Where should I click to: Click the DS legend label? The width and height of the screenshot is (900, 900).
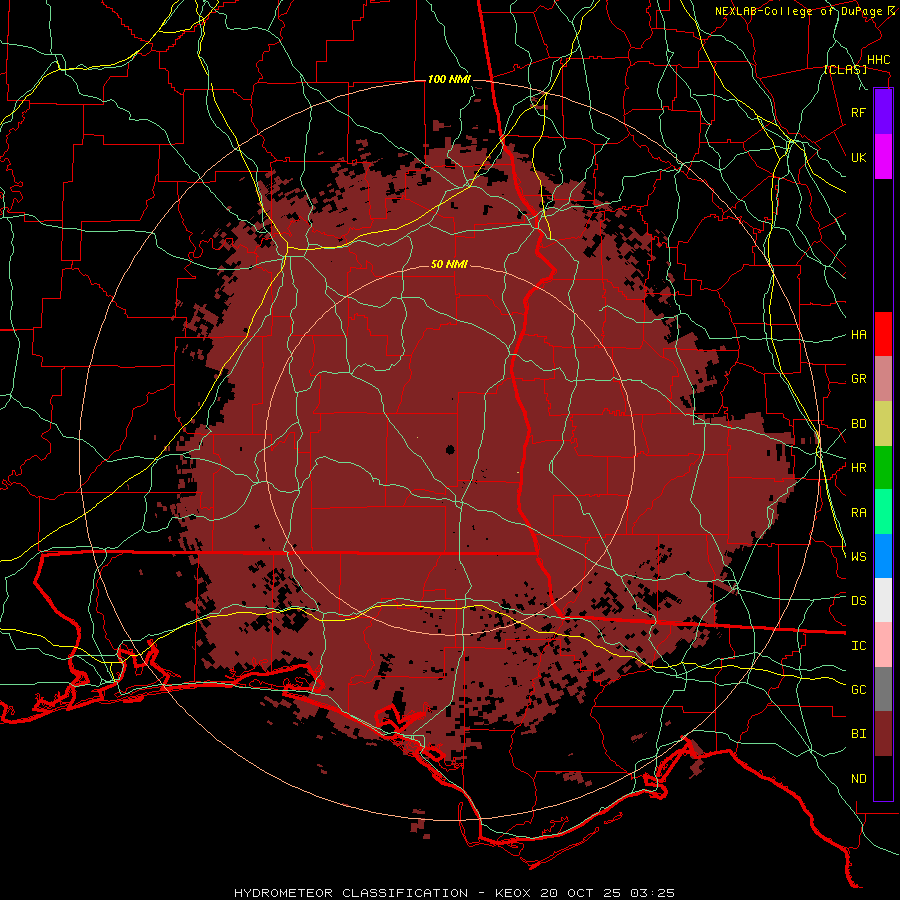pos(859,601)
